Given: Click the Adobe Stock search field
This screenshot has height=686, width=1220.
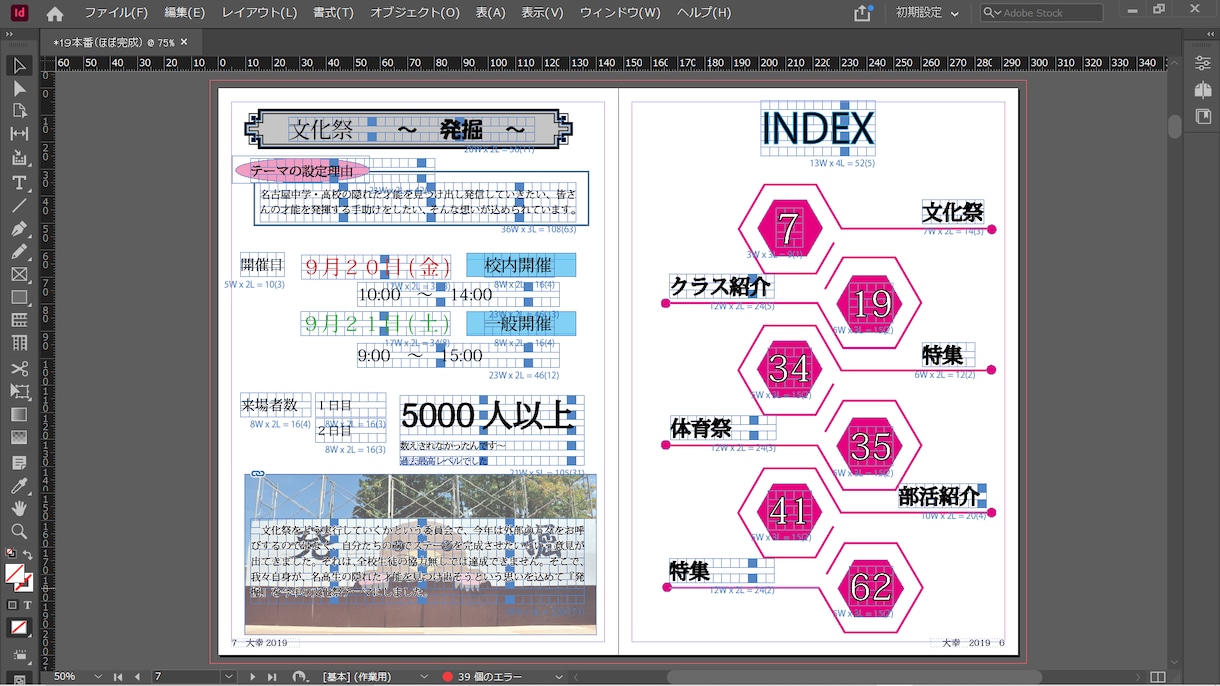Looking at the screenshot, I should click(1040, 13).
